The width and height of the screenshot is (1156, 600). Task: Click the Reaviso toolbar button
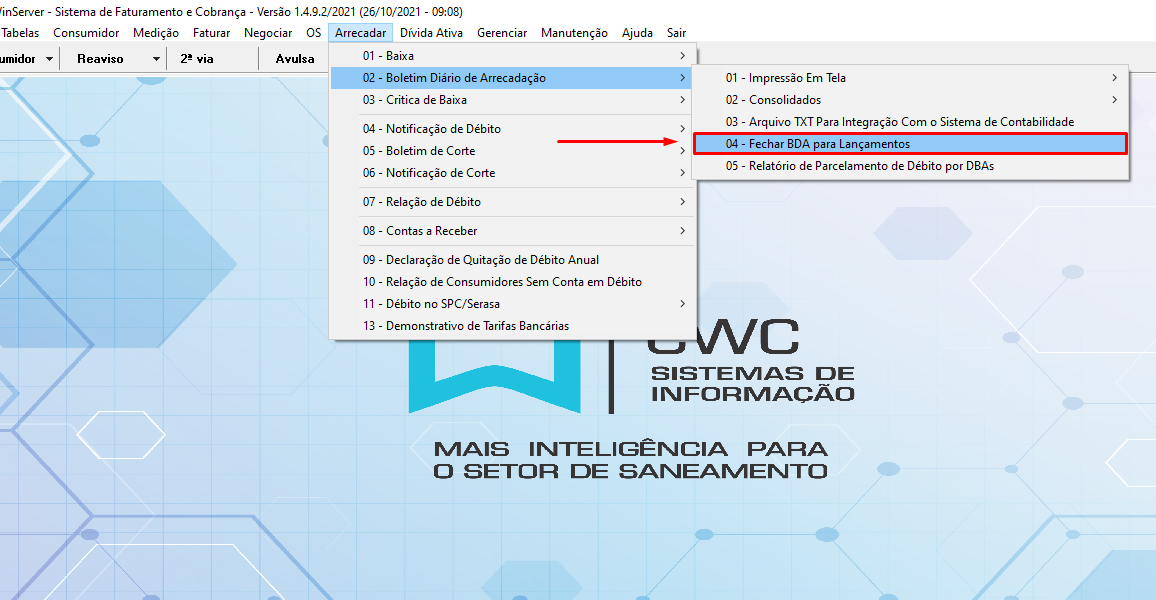[100, 59]
